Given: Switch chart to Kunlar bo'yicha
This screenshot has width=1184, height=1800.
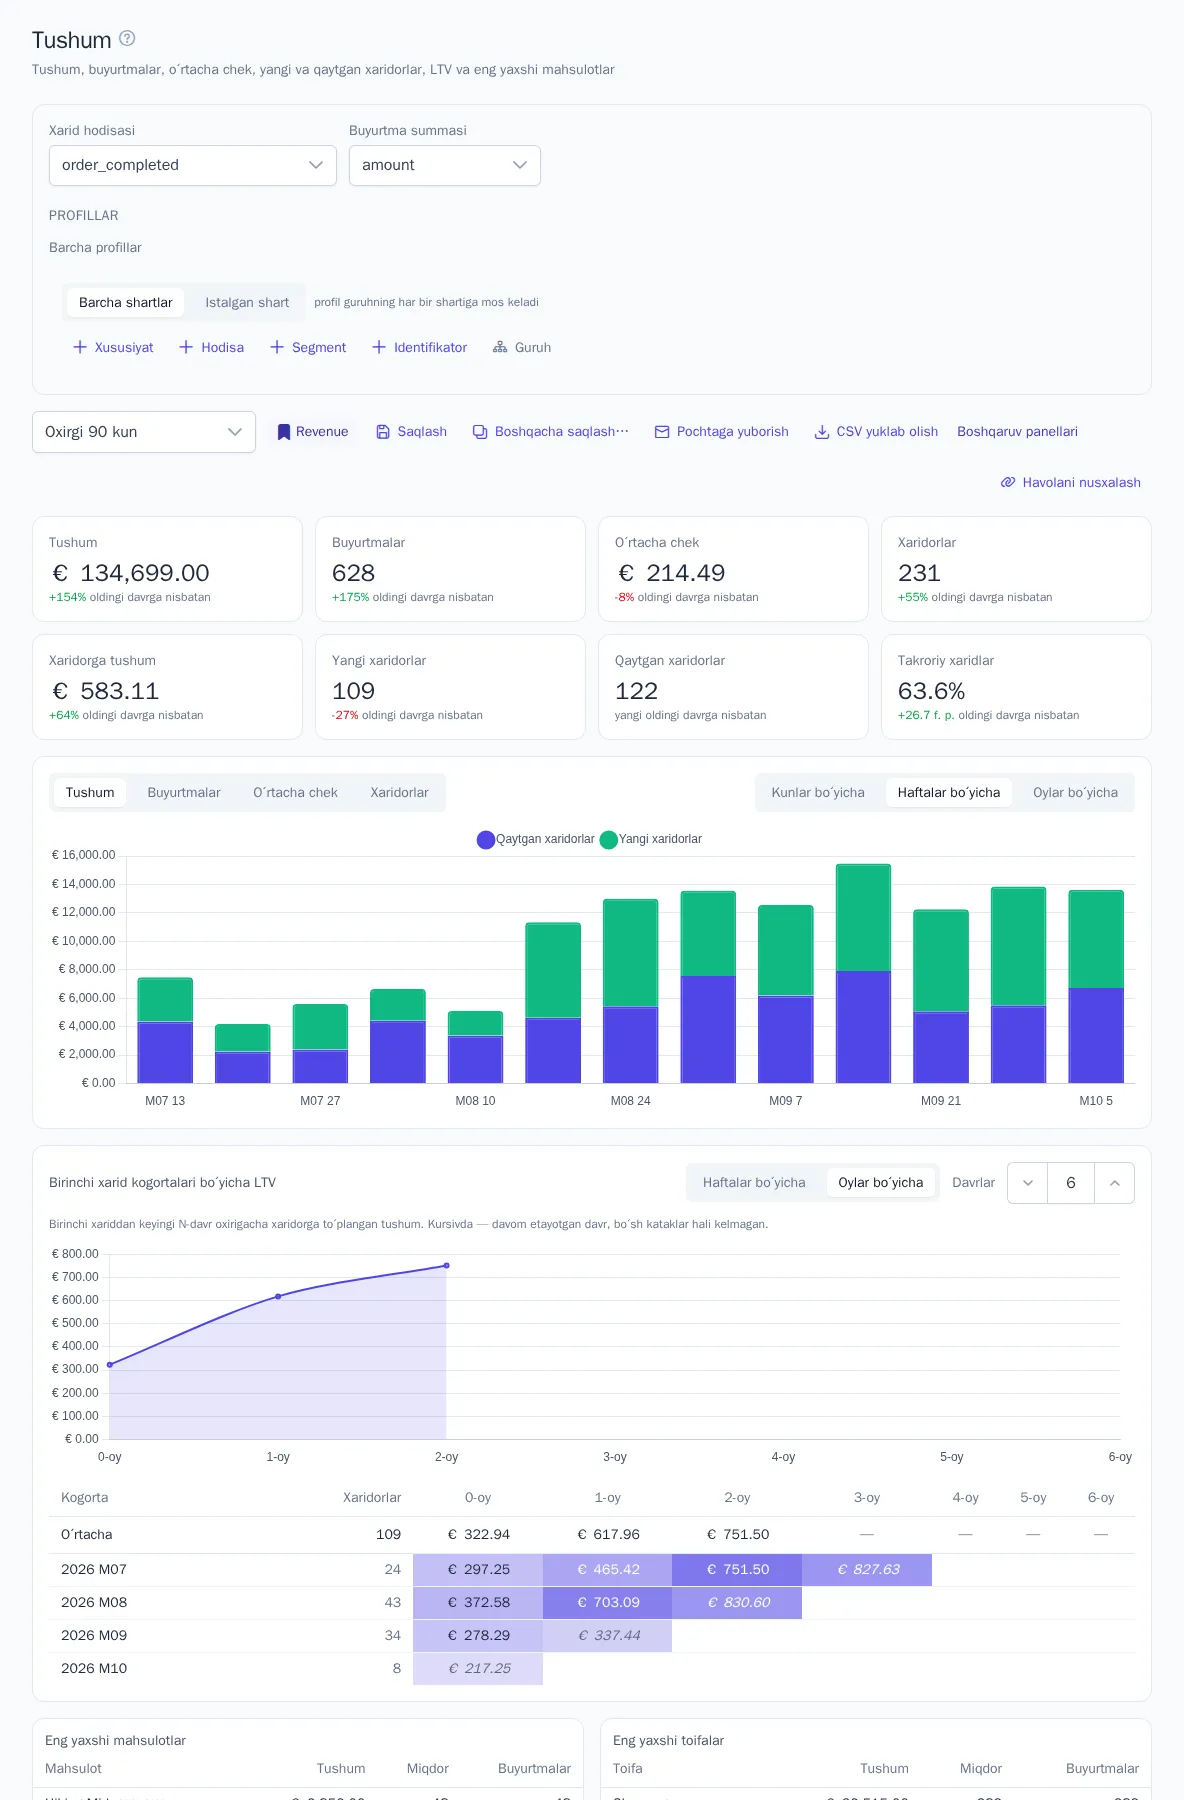Looking at the screenshot, I should click(818, 793).
